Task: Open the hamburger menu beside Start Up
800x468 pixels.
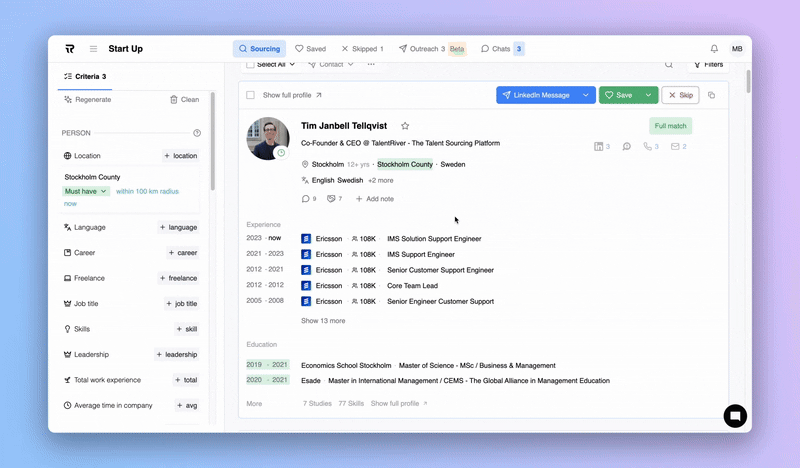Action: [x=93, y=49]
